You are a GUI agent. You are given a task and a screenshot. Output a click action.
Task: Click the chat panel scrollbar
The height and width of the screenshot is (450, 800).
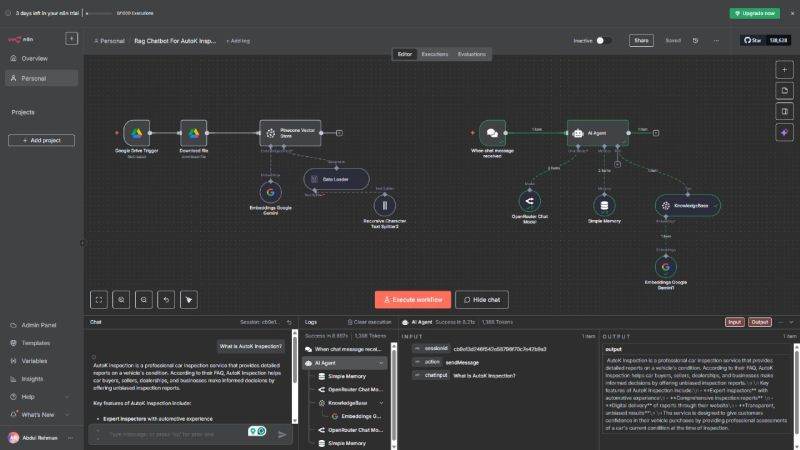[x=294, y=376]
